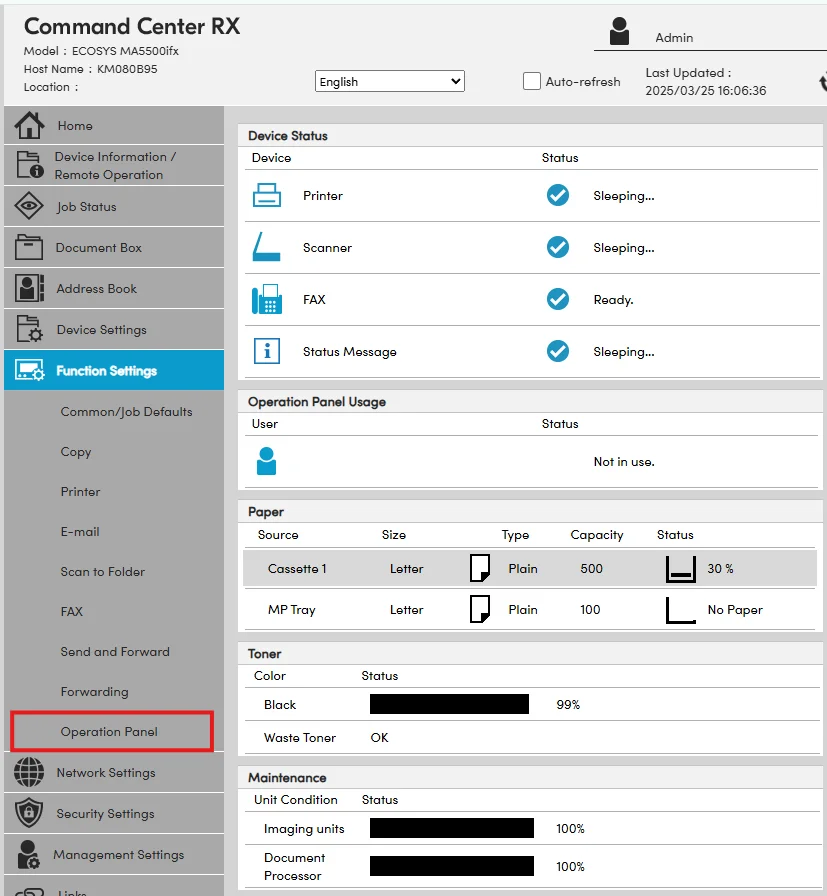
Task: Click the Black toner level bar
Action: [x=449, y=705]
